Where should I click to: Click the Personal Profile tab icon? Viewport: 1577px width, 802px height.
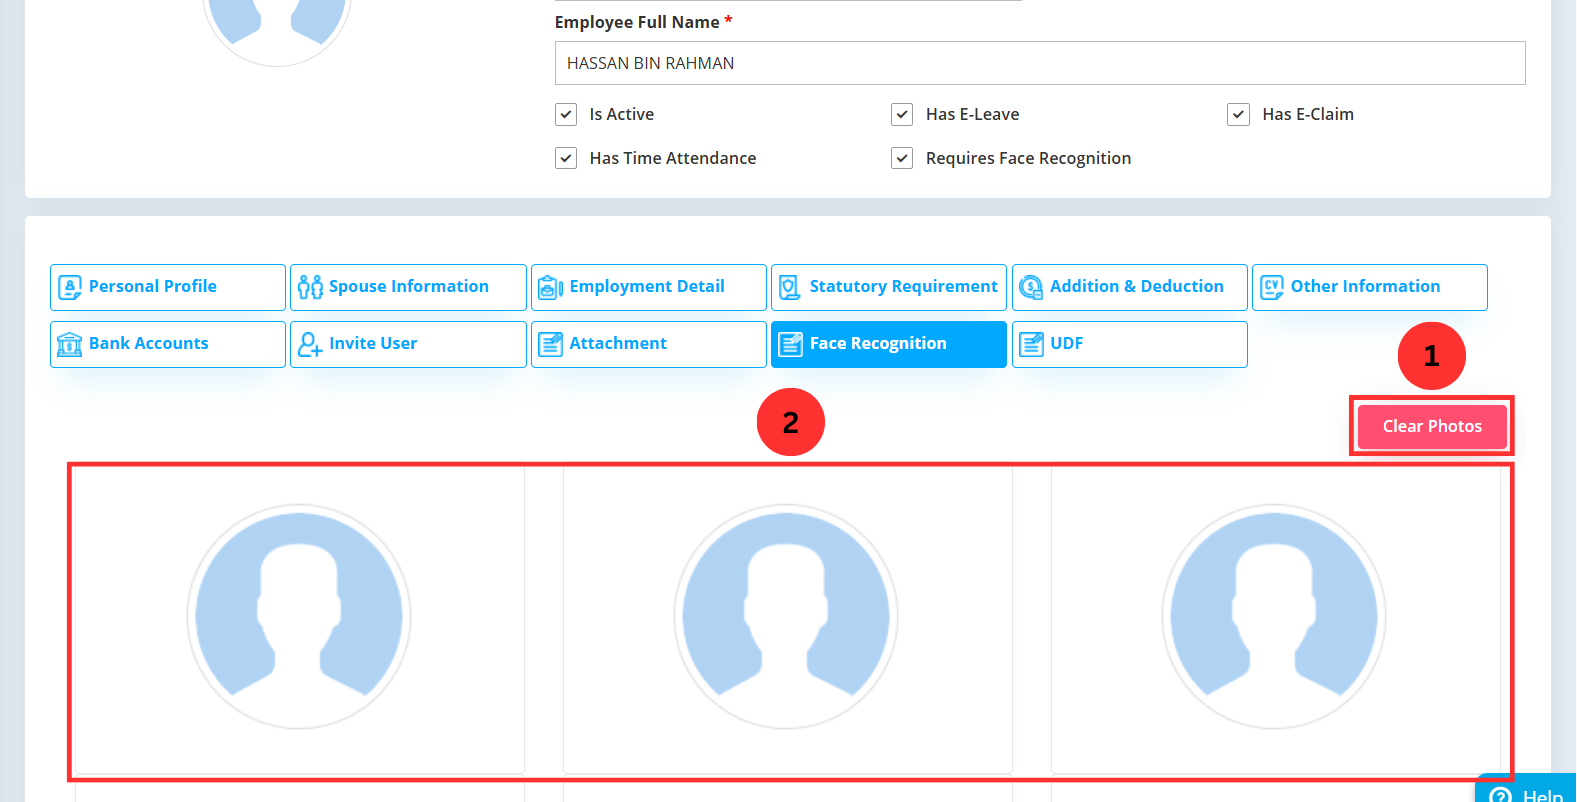pos(70,288)
